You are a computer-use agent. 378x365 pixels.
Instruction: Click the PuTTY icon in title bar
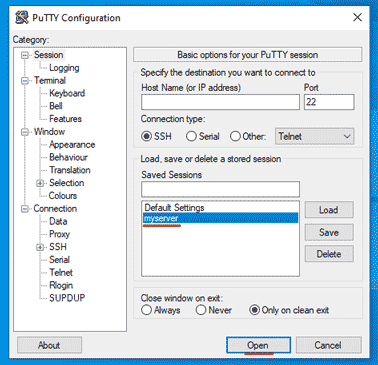(x=22, y=18)
